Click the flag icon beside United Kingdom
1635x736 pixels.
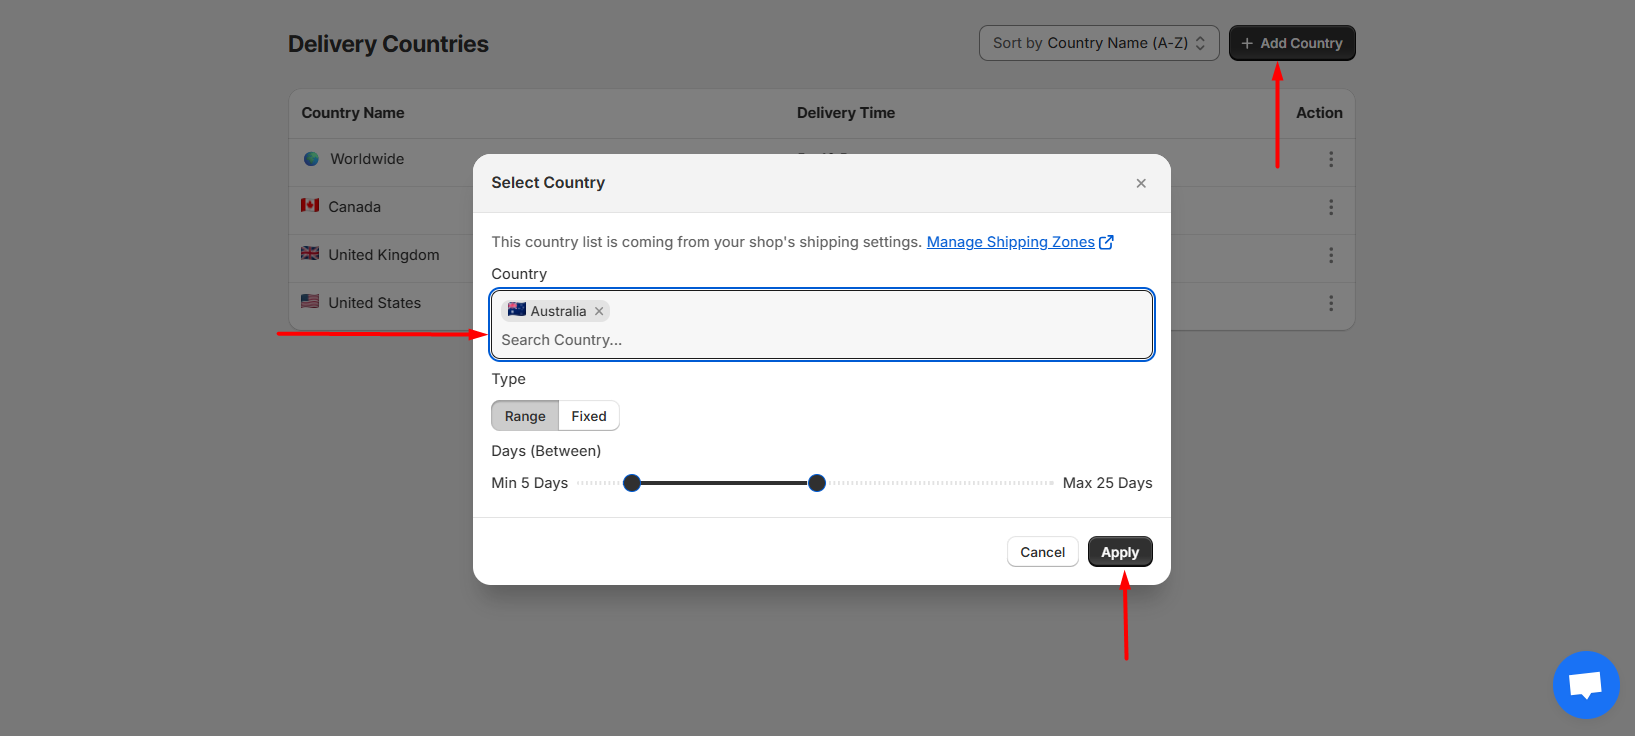[310, 254]
